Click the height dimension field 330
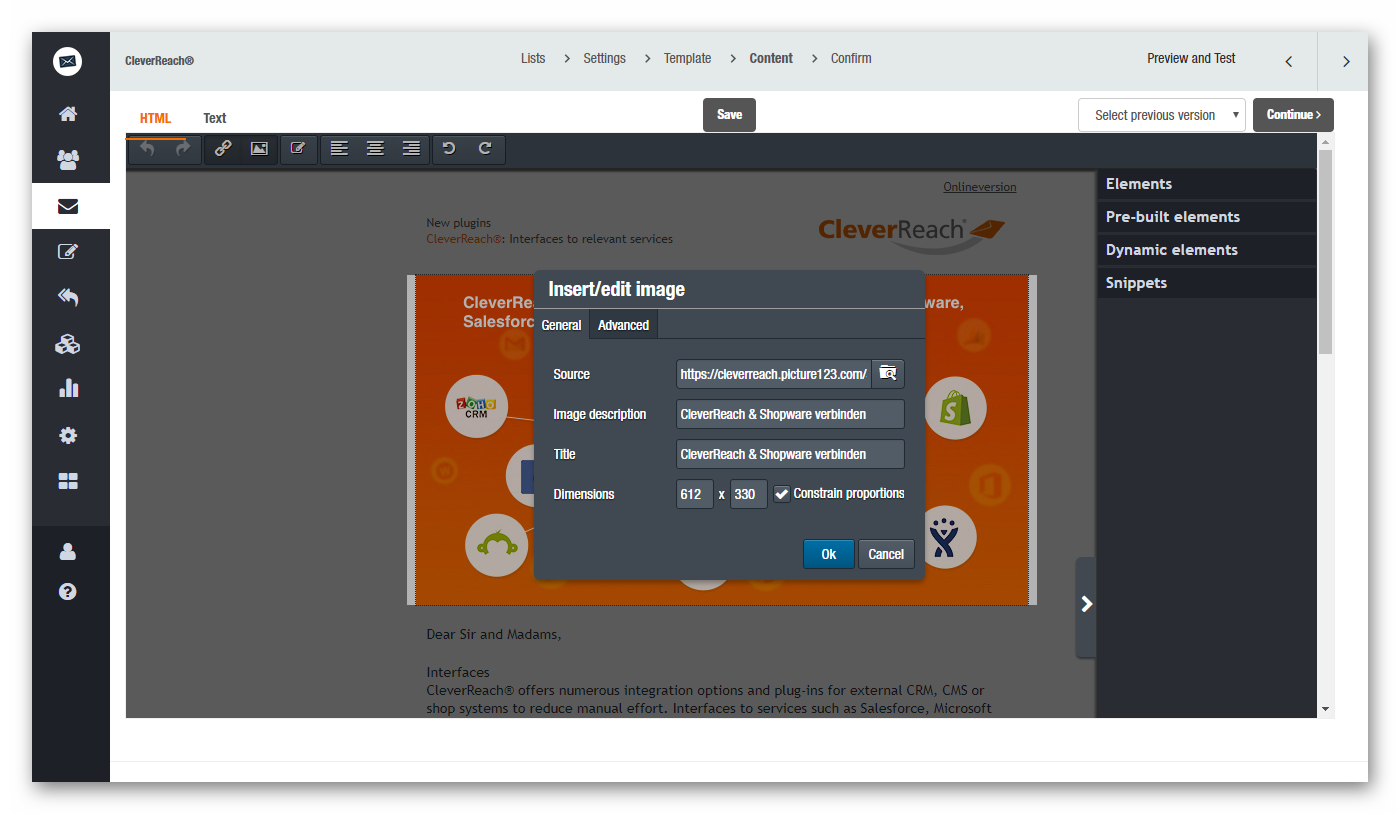The image size is (1400, 814). [749, 494]
